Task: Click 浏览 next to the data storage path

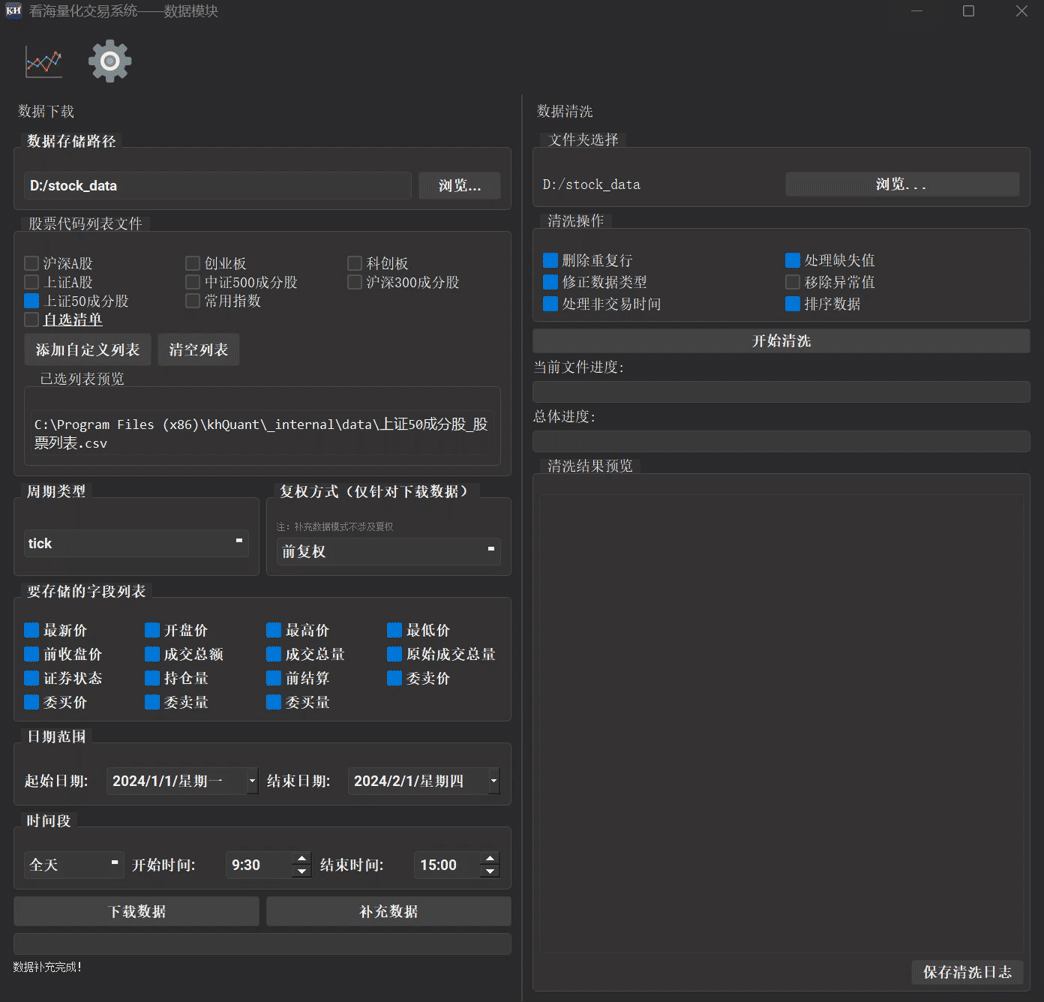Action: (459, 185)
